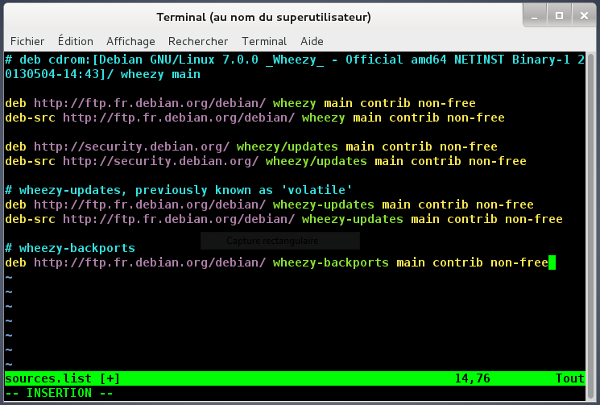Click the '-- INSERTION --' mode line
This screenshot has width=600, height=405.
click(x=59, y=393)
